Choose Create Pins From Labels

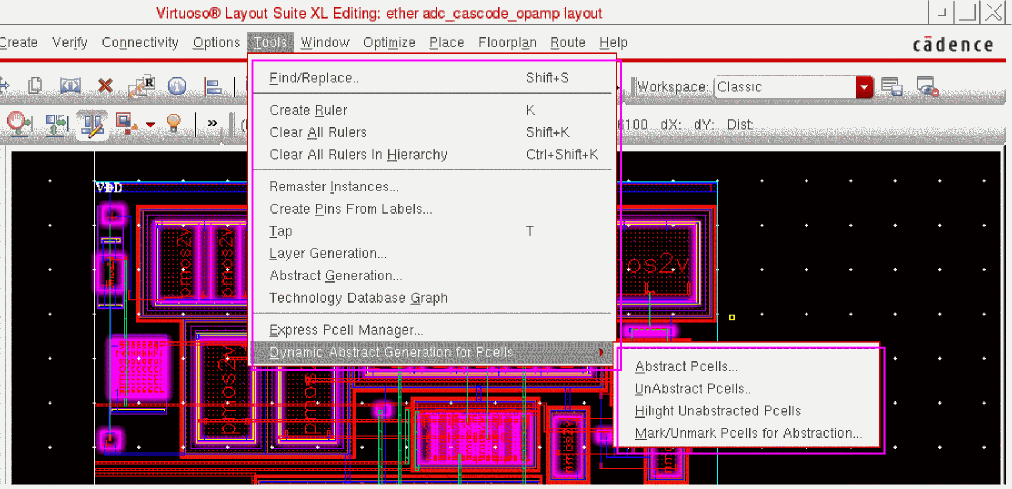[432, 209]
